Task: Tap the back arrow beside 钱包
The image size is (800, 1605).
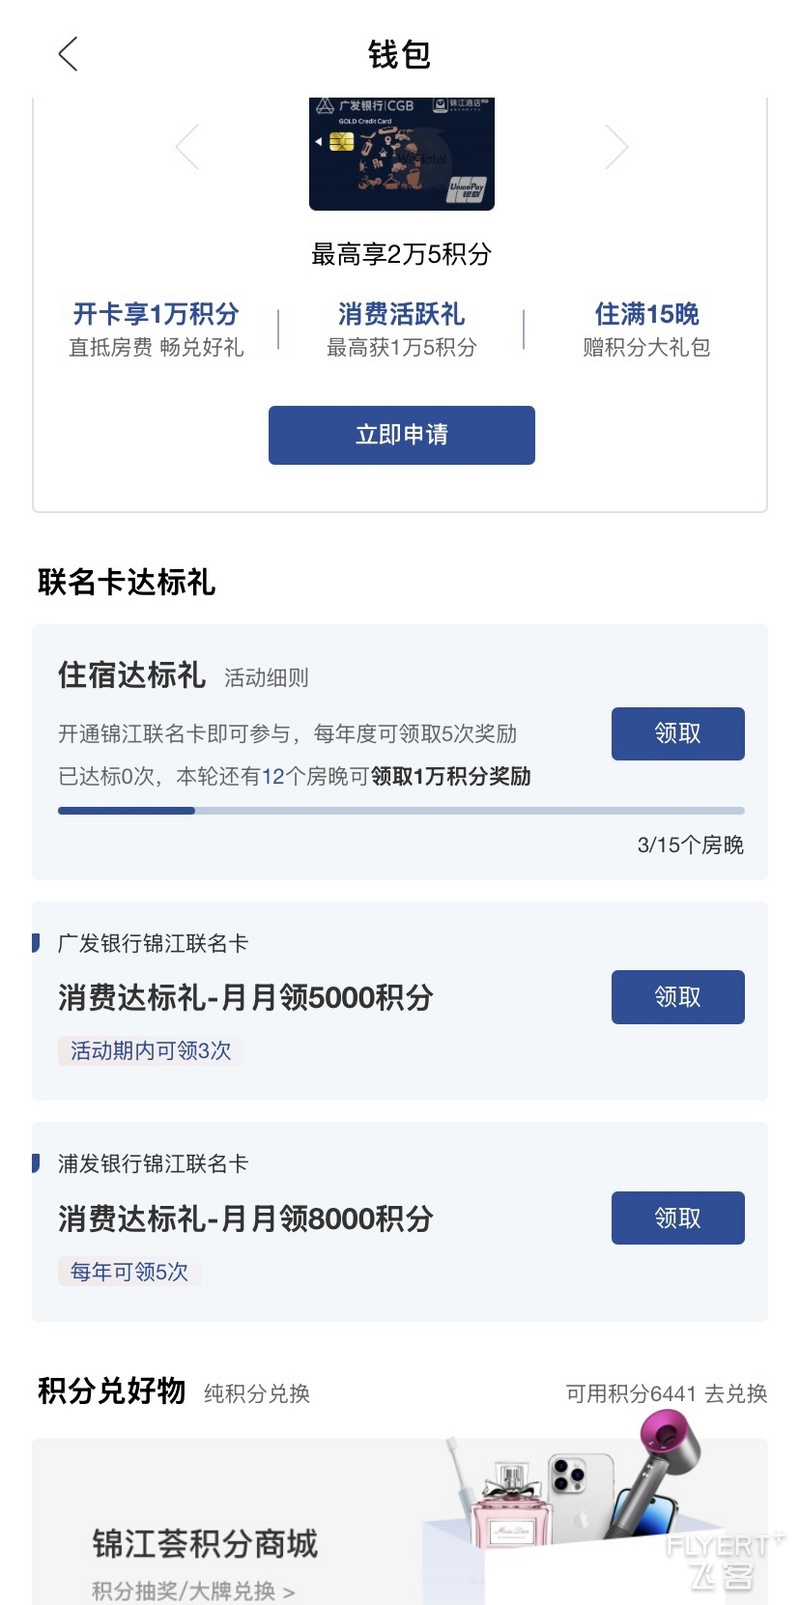Action: pyautogui.click(x=68, y=54)
